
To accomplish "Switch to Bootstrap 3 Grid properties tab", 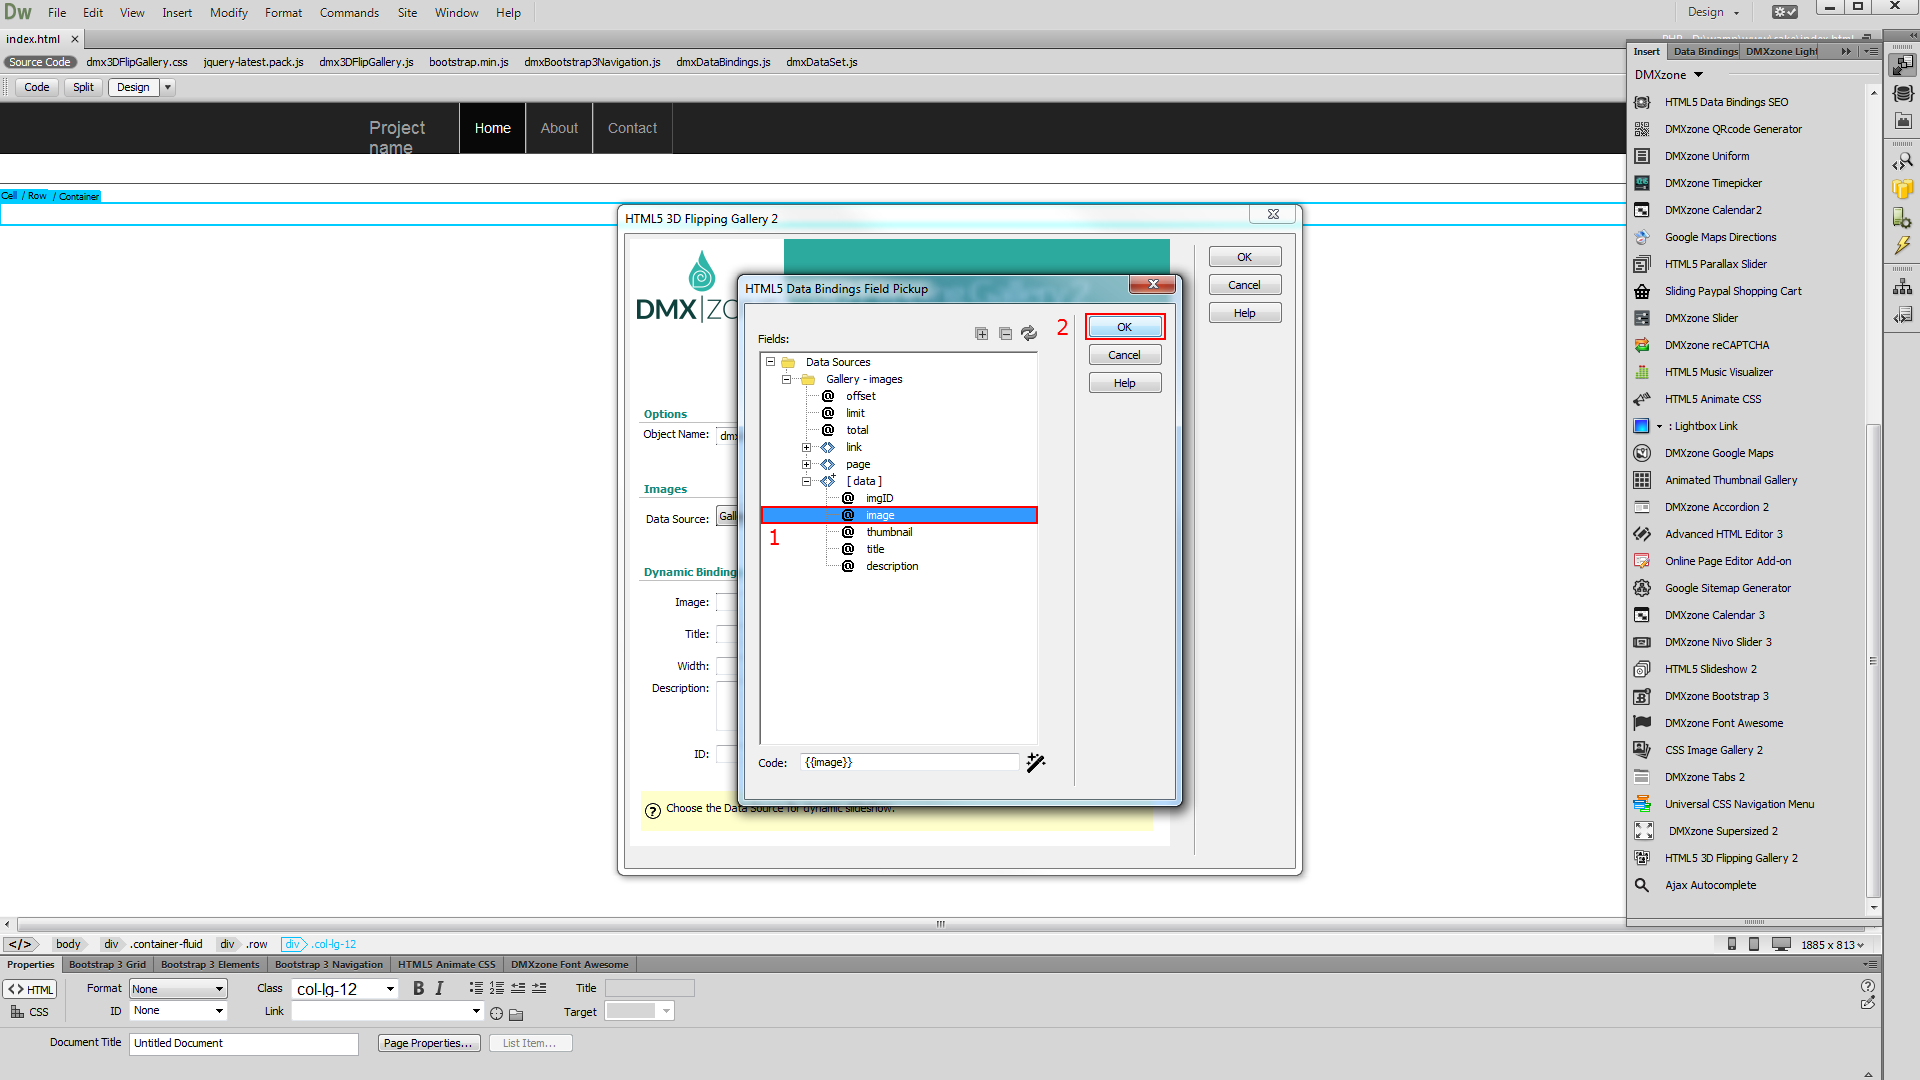I will click(x=107, y=965).
